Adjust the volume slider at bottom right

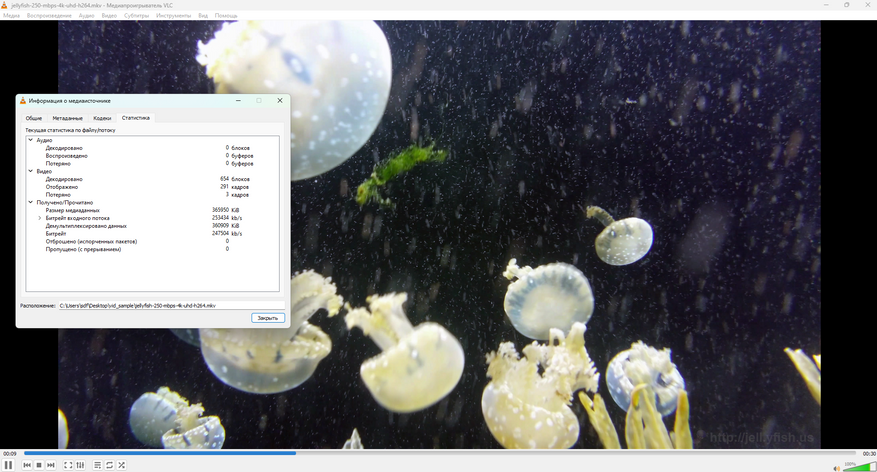coord(859,466)
